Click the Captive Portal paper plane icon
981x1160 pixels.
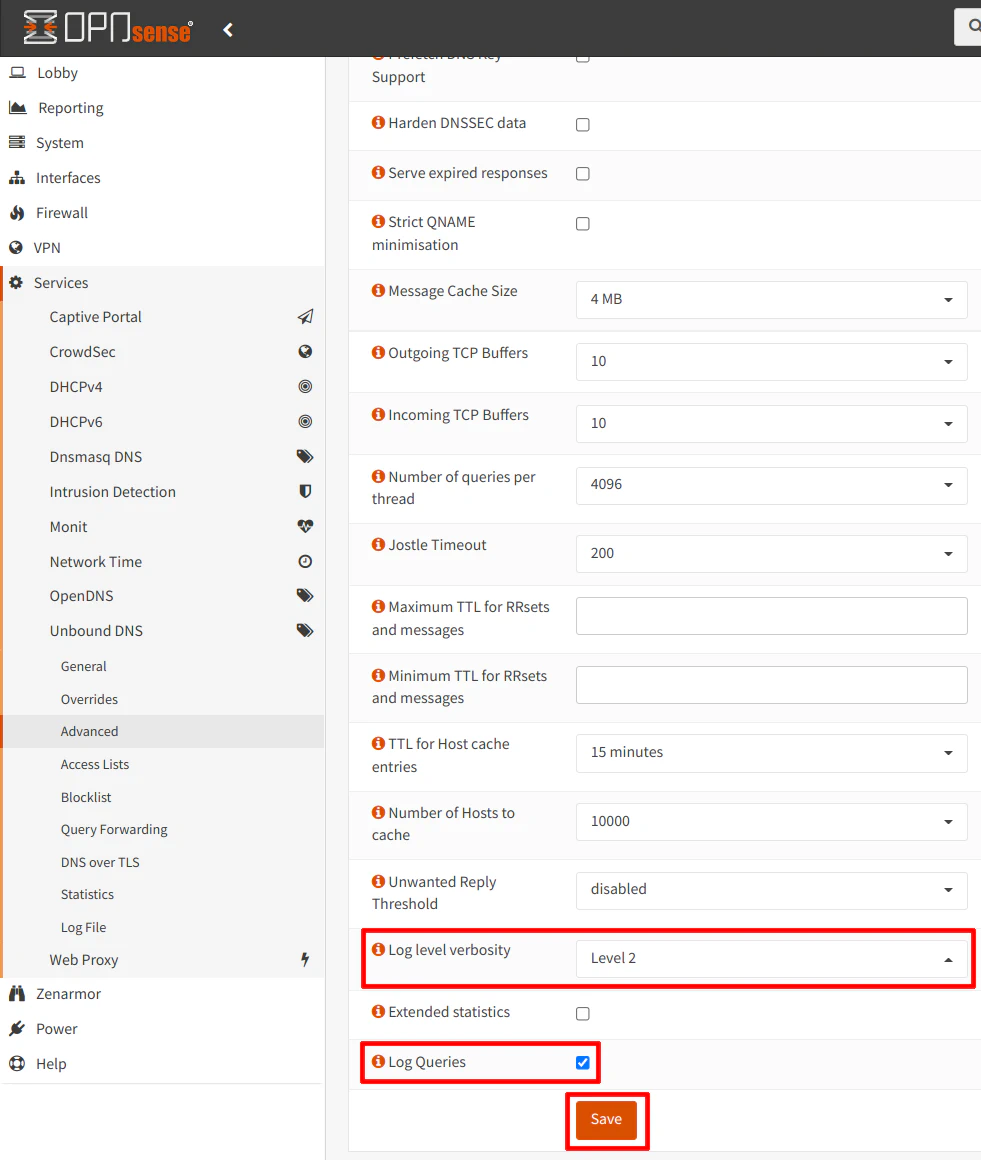pyautogui.click(x=305, y=317)
